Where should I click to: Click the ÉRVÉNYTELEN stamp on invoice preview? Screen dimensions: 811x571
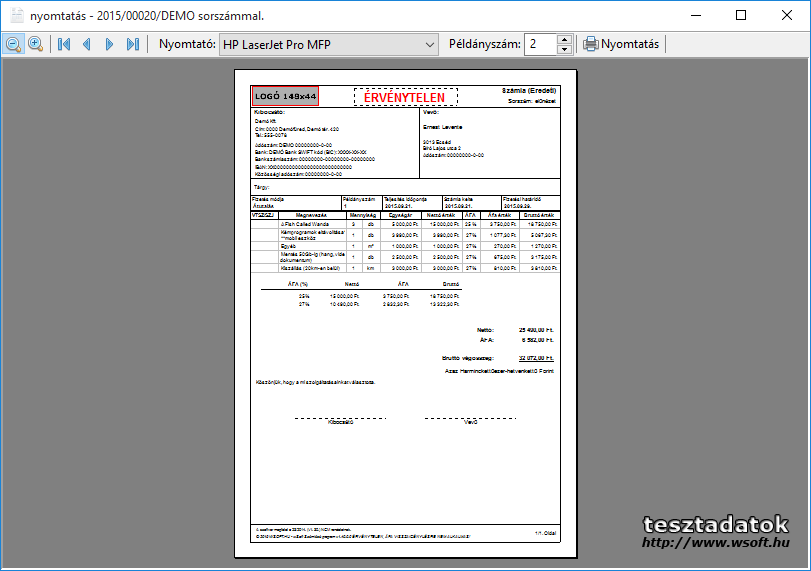click(406, 97)
